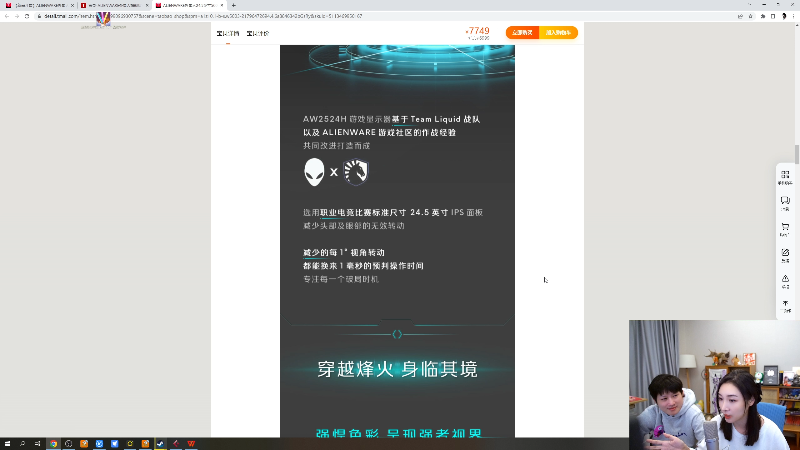Go back to previous page

coord(7,16)
